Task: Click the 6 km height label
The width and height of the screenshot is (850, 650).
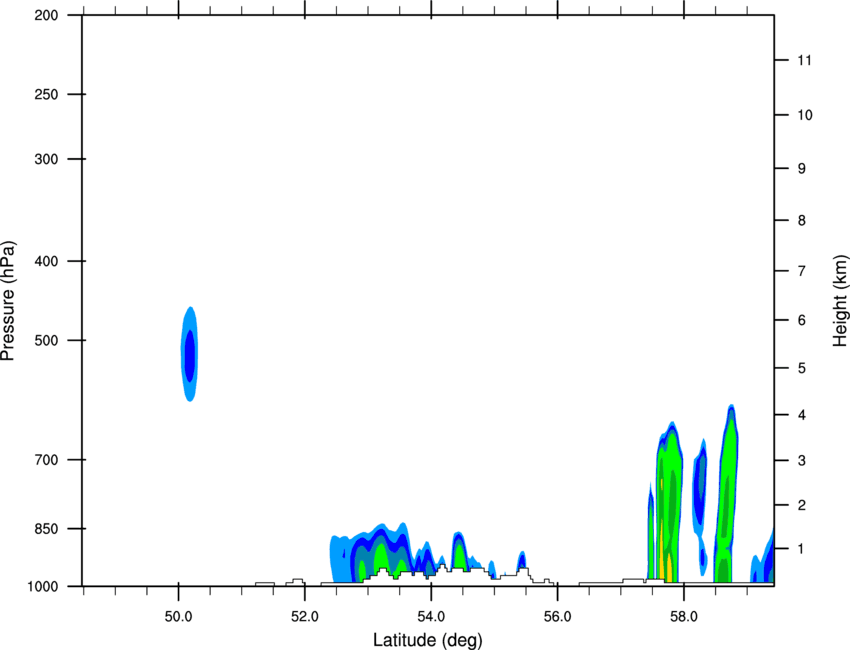Action: click(801, 320)
